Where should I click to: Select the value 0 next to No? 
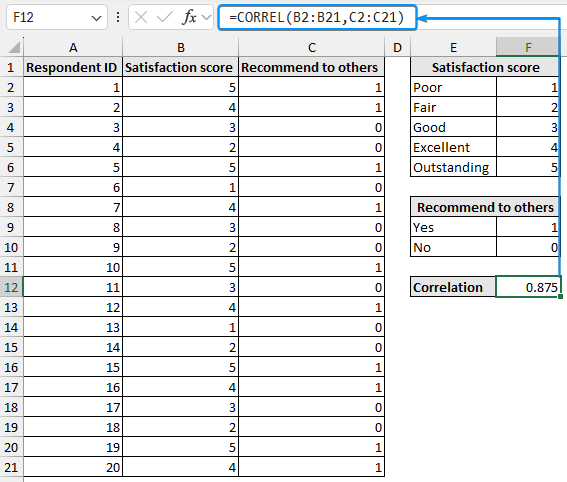(x=528, y=248)
